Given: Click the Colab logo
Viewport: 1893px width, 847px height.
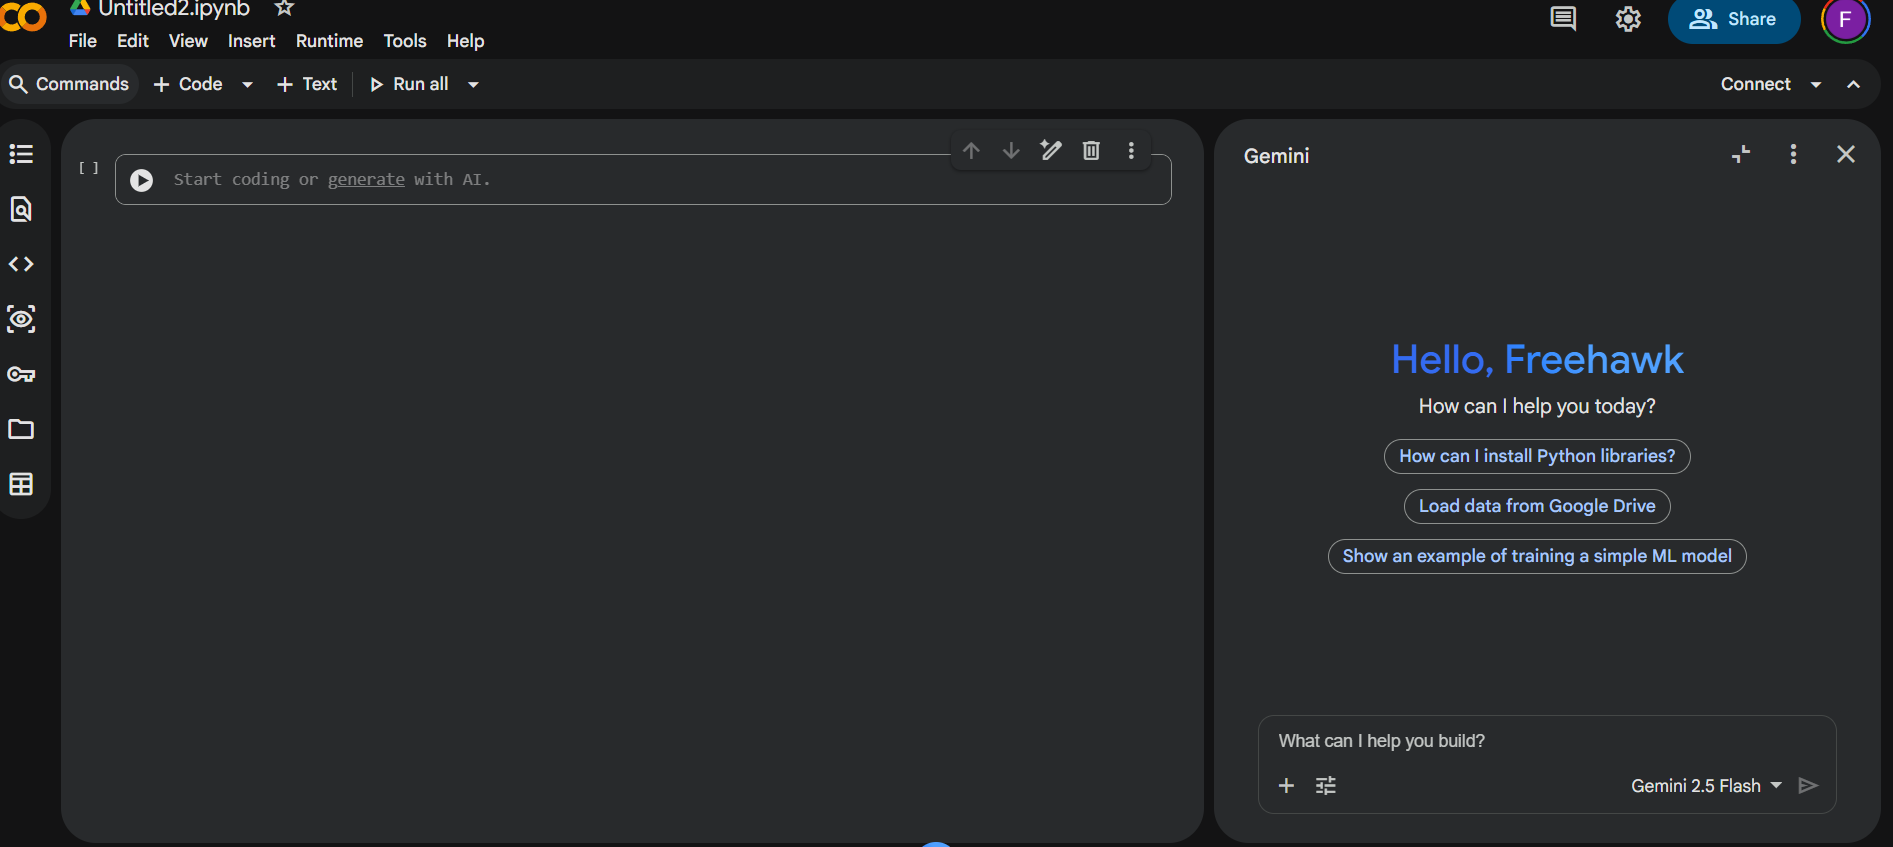Looking at the screenshot, I should click(x=23, y=16).
